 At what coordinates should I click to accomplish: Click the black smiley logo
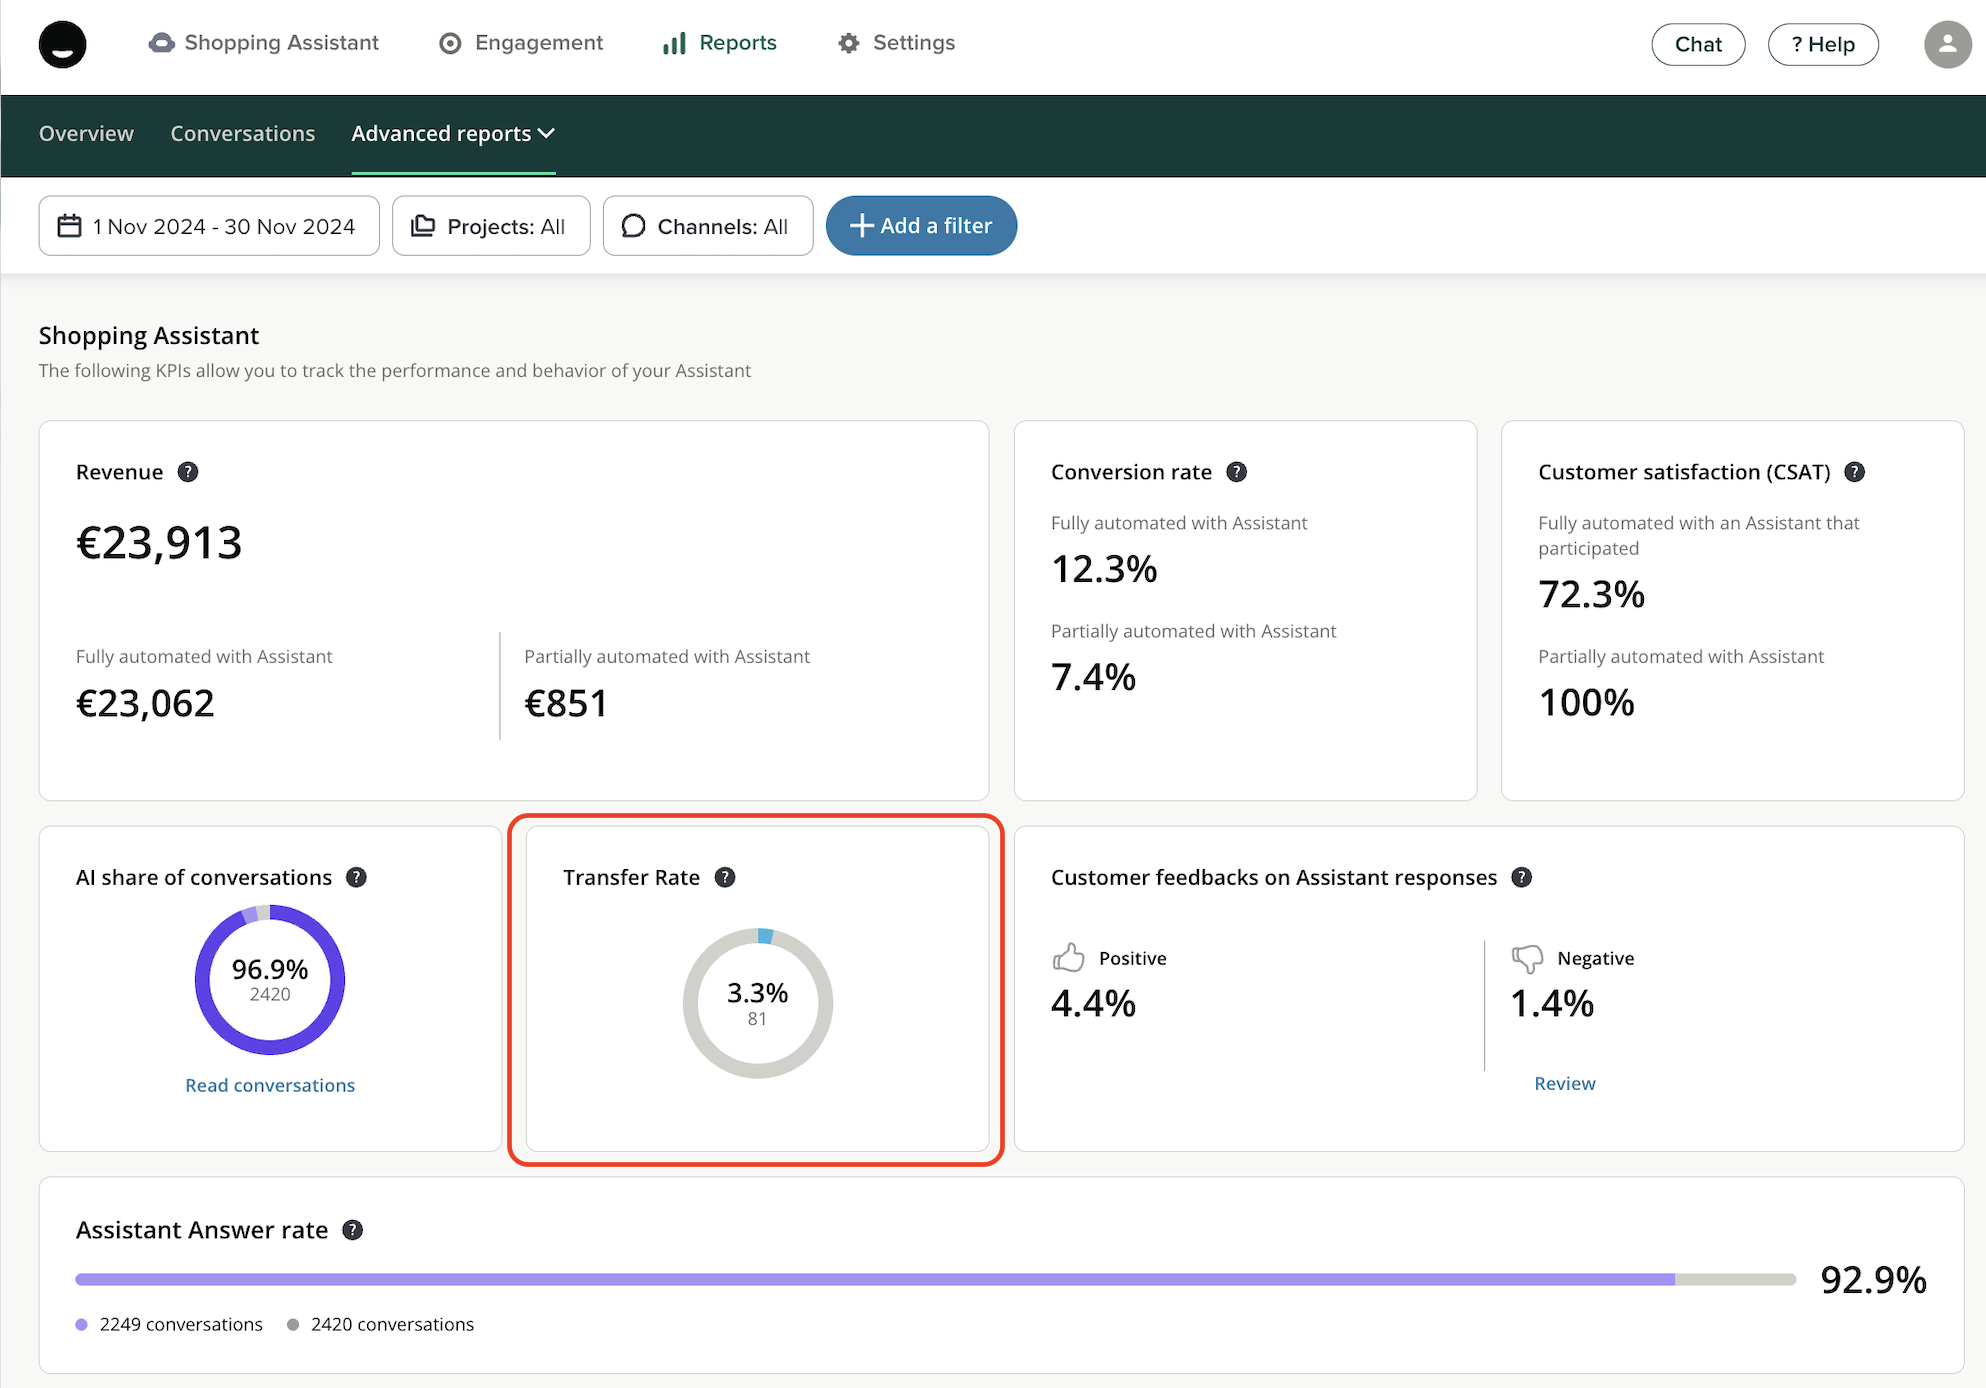(x=62, y=44)
